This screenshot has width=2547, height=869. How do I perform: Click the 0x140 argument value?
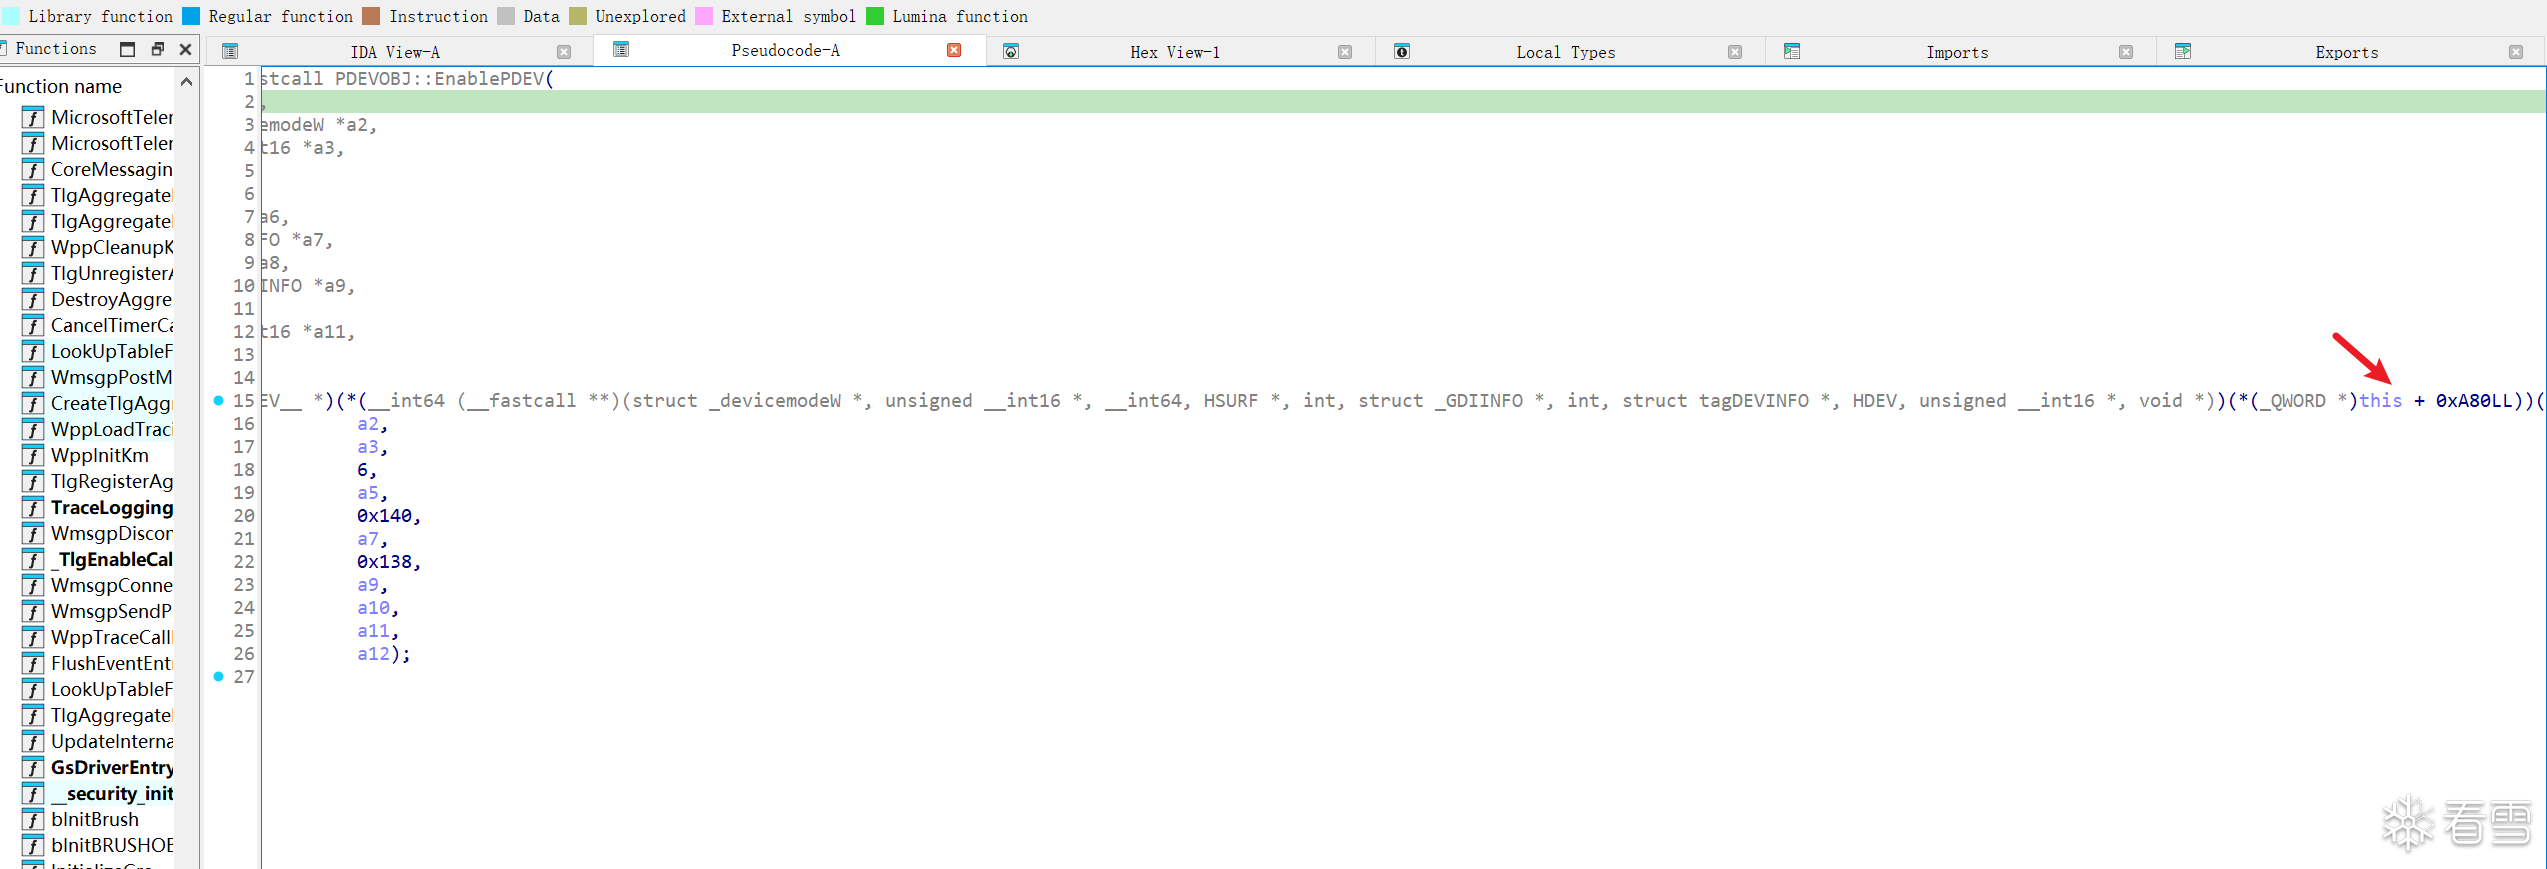coord(384,516)
